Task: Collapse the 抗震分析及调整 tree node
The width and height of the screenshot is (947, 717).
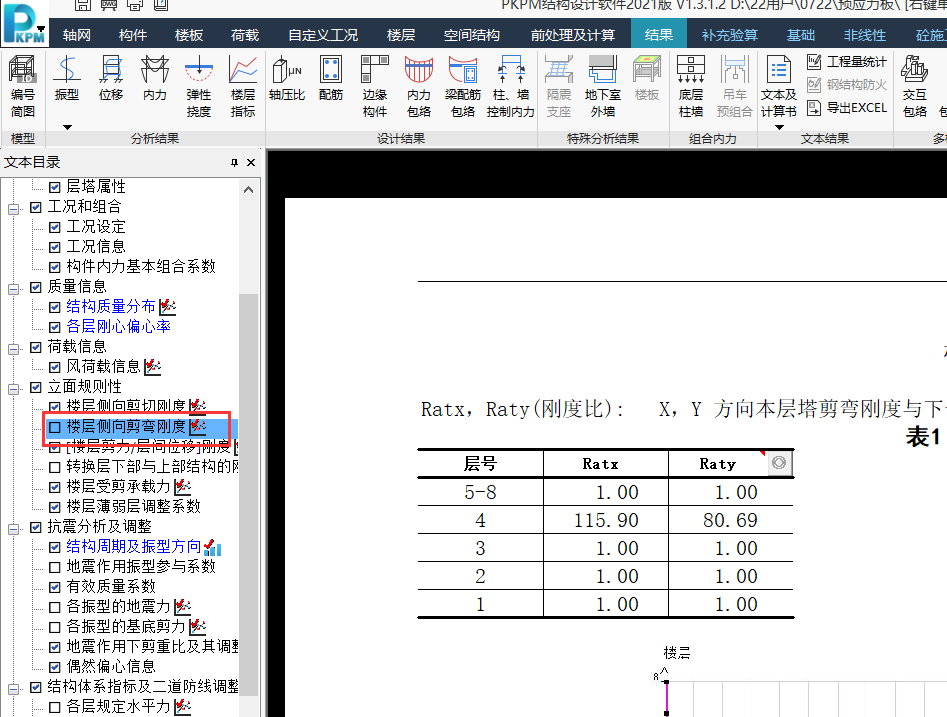Action: pos(13,529)
